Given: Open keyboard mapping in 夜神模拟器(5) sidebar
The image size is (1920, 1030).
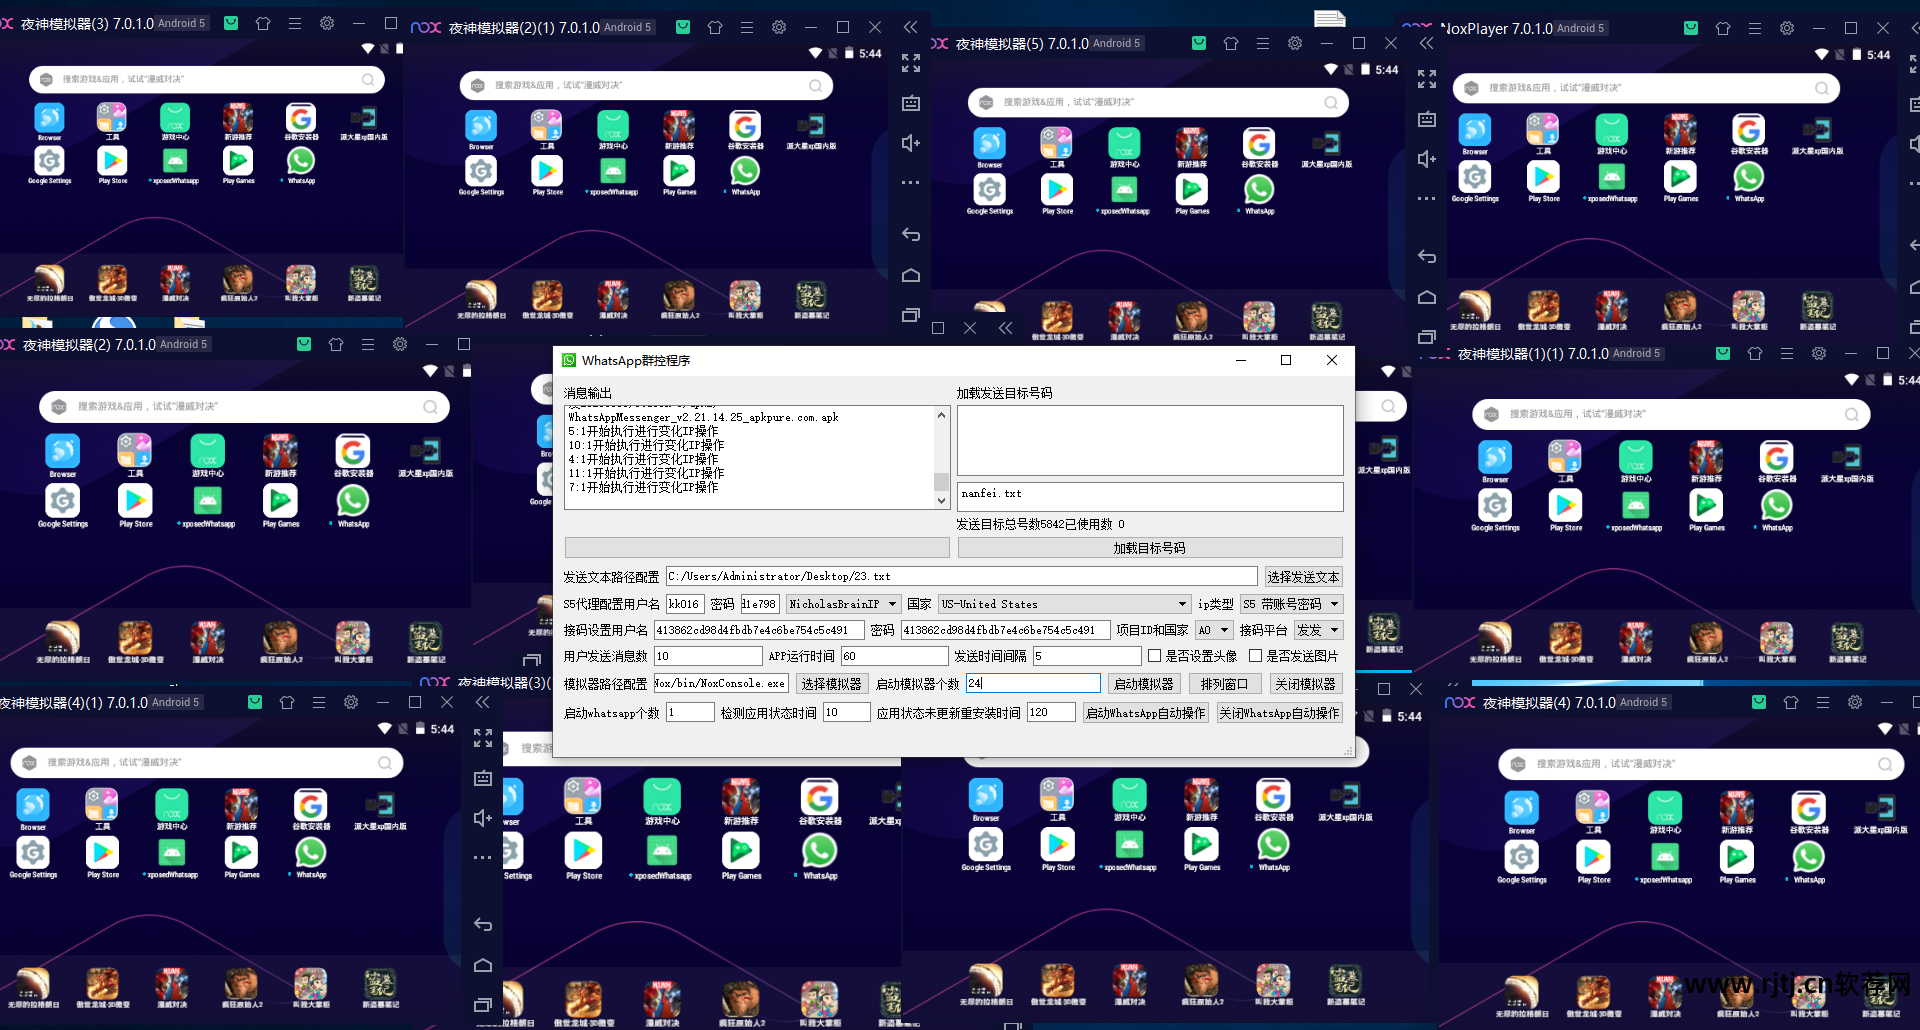Looking at the screenshot, I should coord(1426,119).
